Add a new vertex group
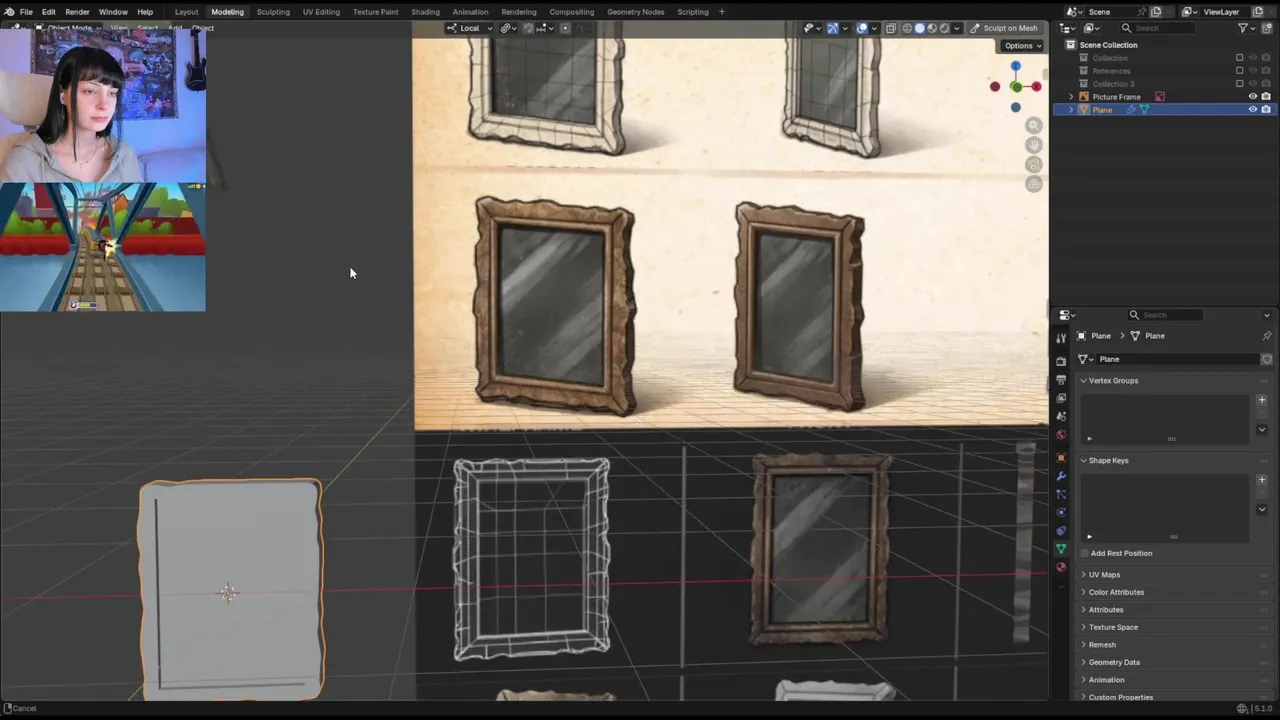This screenshot has height=720, width=1280. pyautogui.click(x=1262, y=400)
